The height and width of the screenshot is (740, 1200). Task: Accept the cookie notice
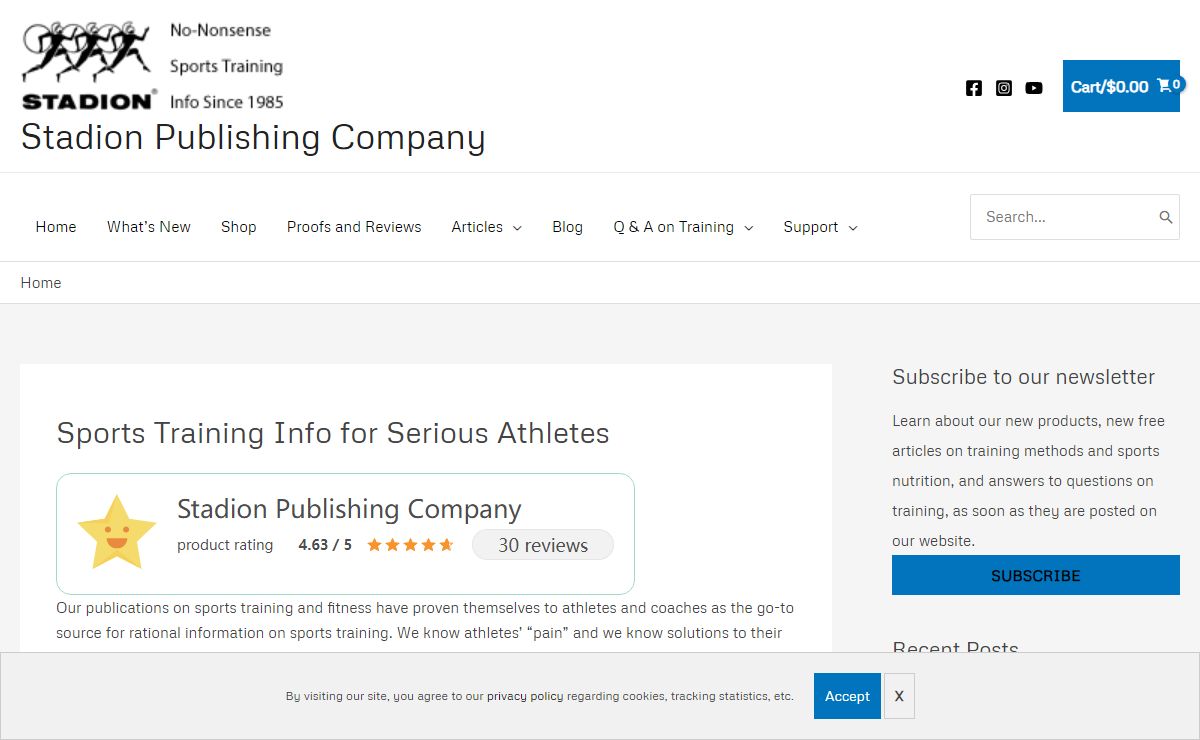[x=847, y=696]
